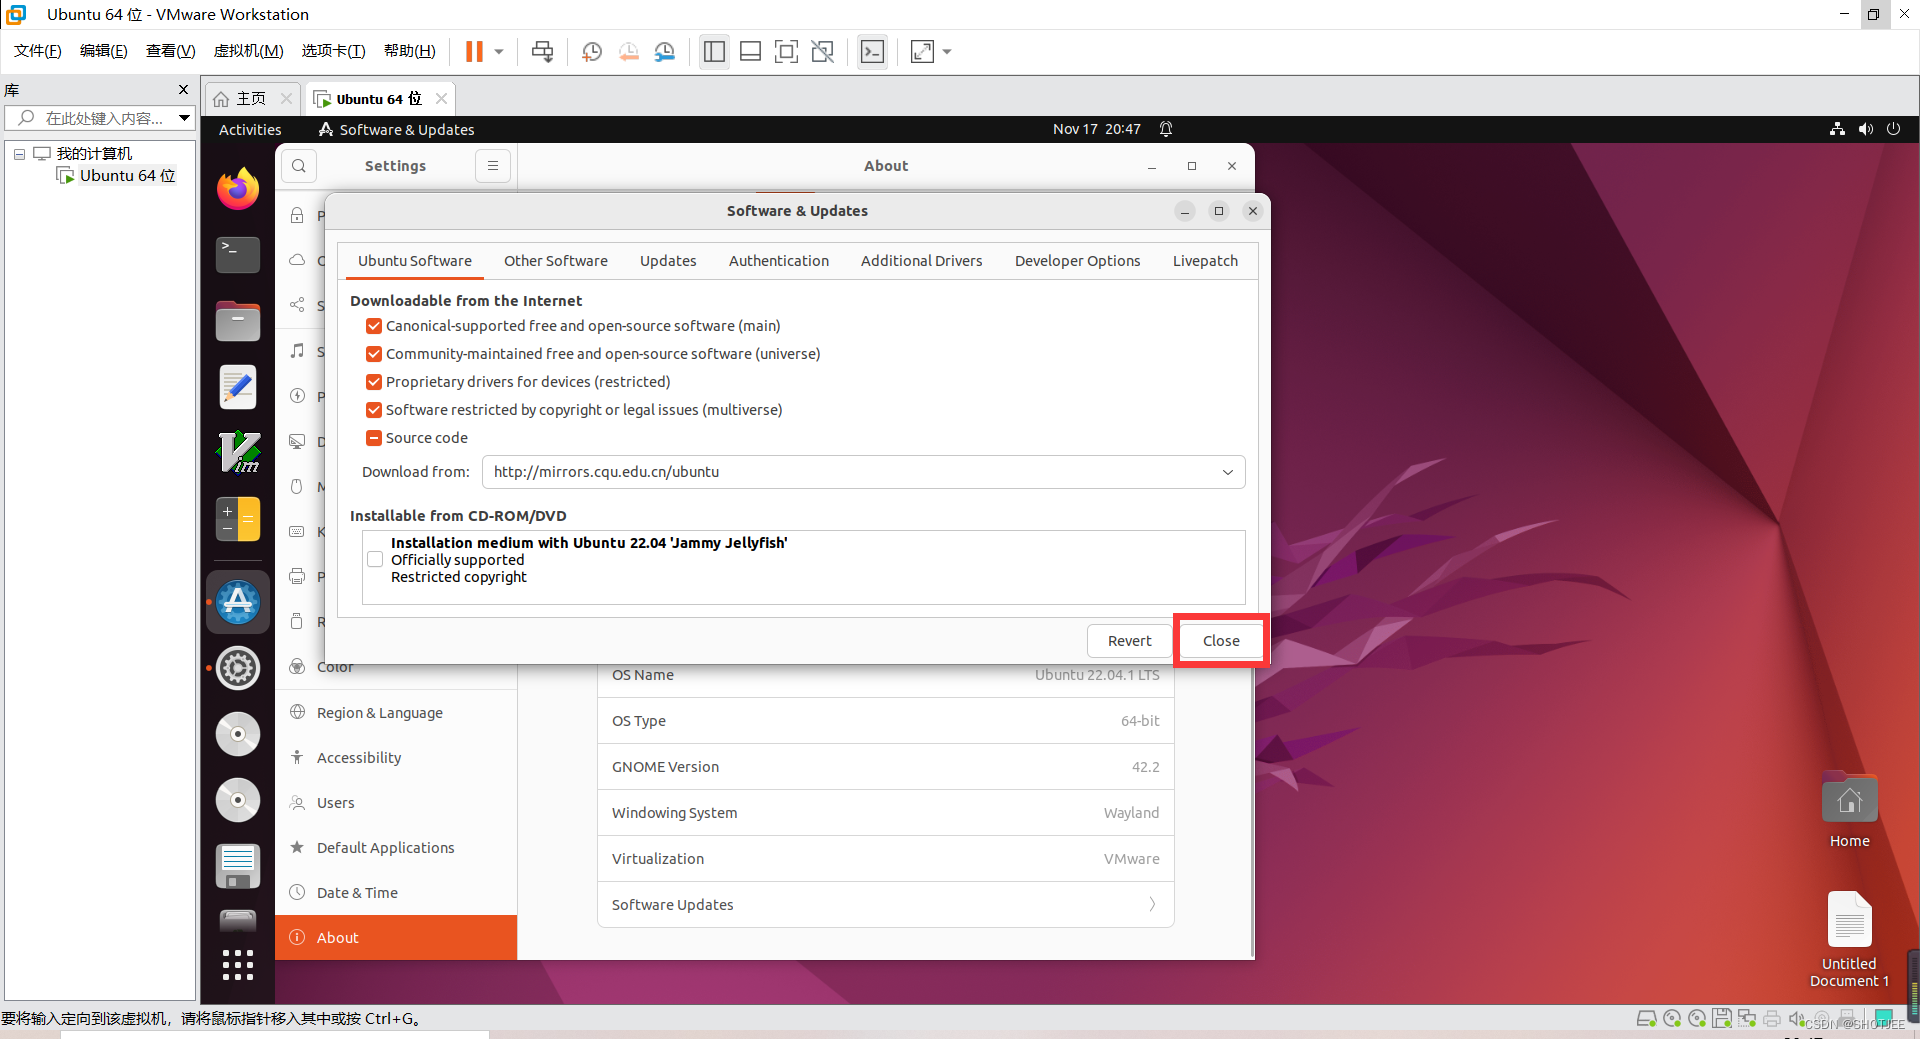The width and height of the screenshot is (1920, 1039).
Task: Select Accessibility in Settings sidebar
Action: 396,758
